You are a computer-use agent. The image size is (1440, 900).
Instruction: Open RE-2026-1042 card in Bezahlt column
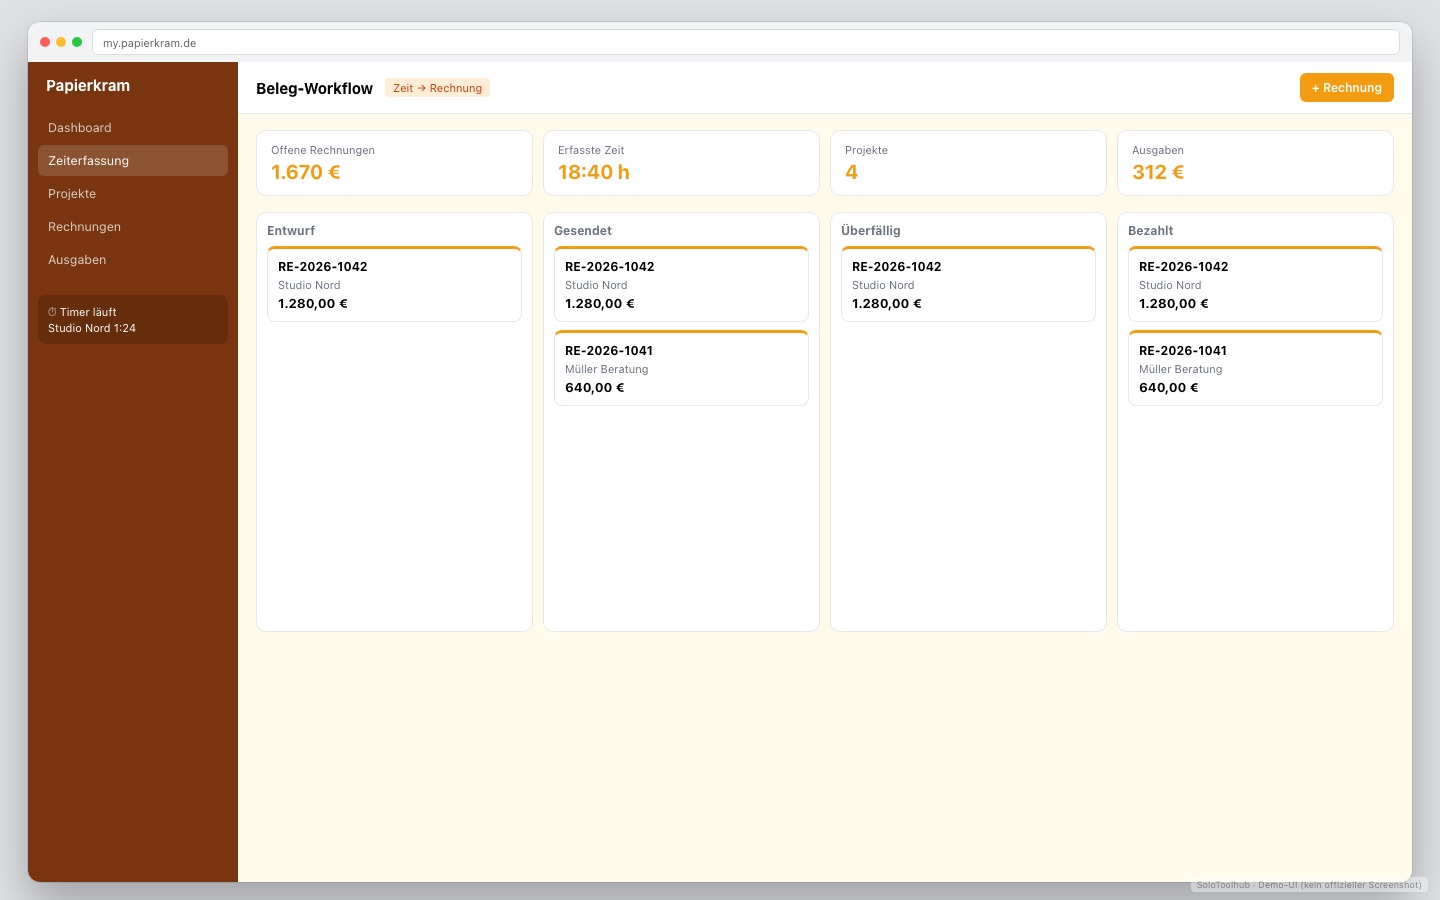click(x=1255, y=284)
